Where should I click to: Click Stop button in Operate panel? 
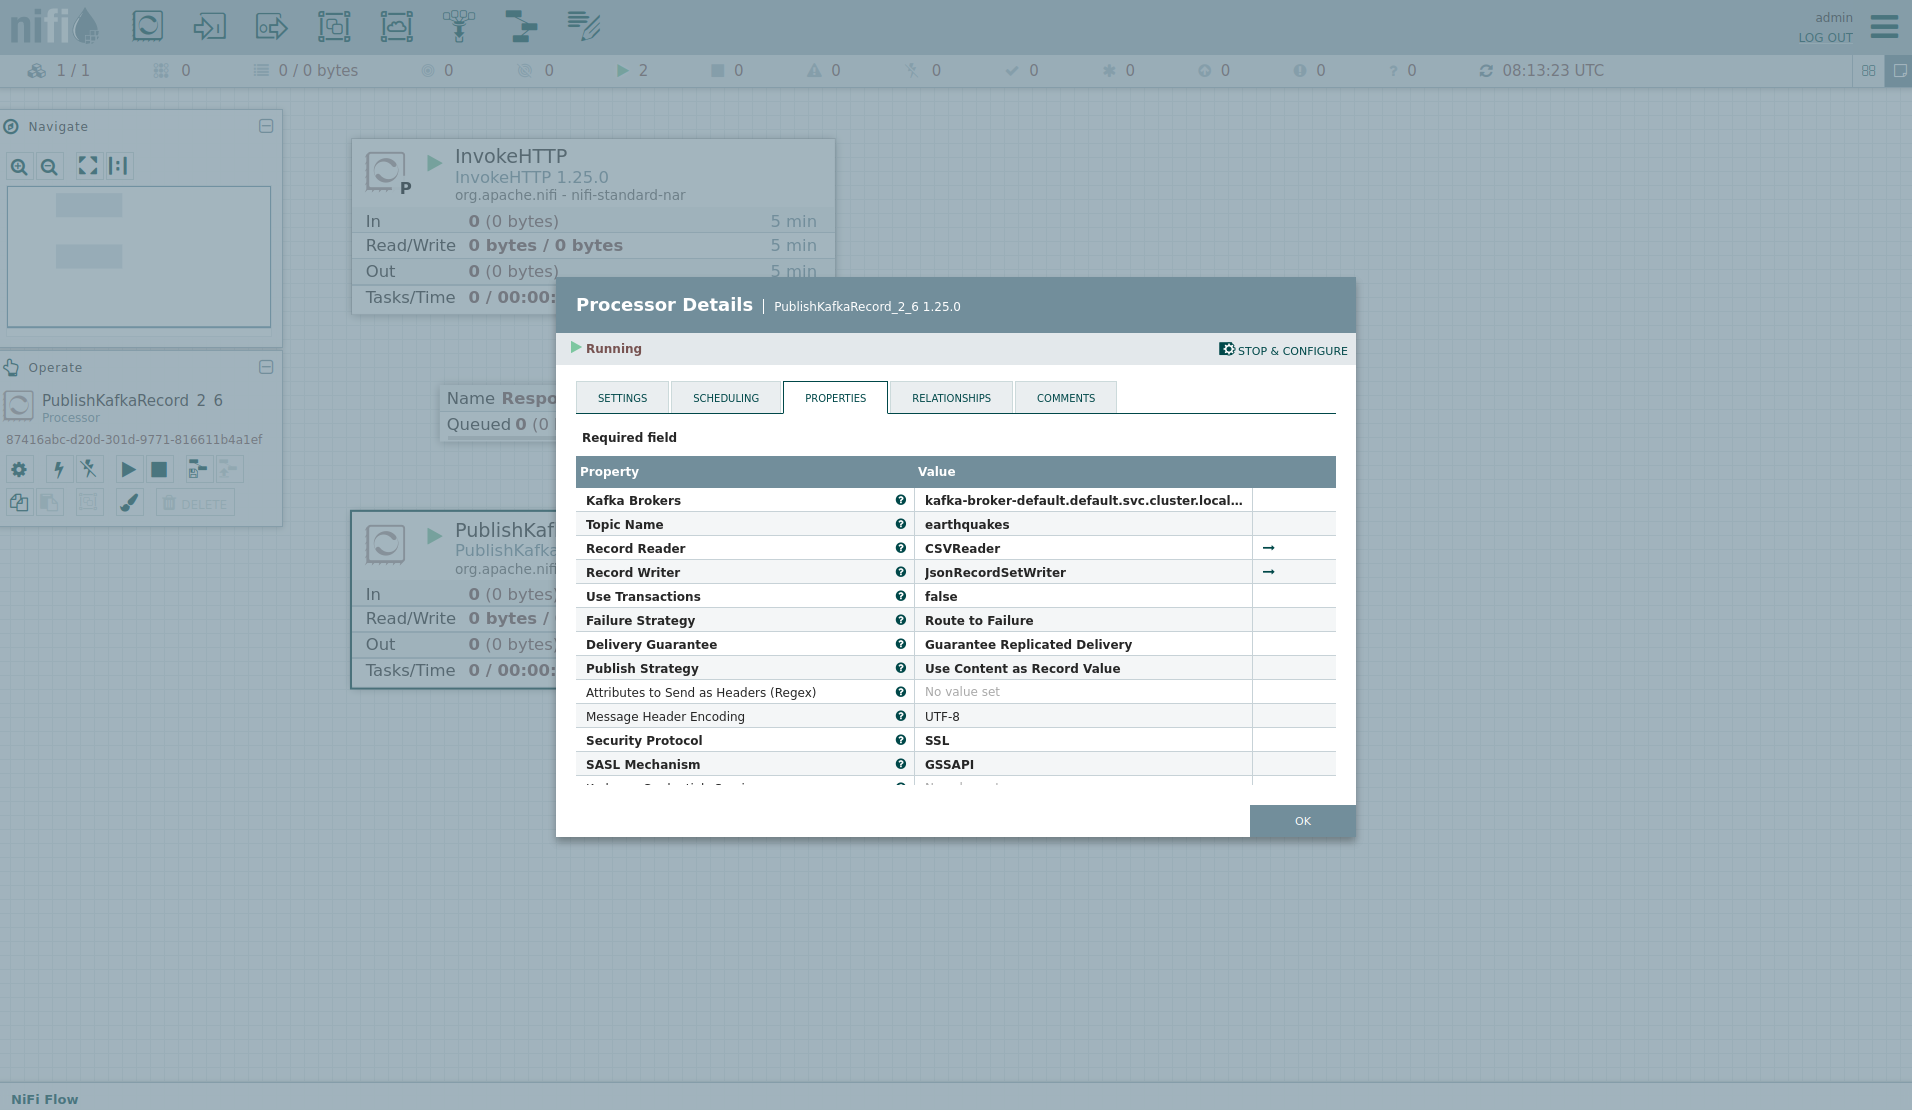coord(159,469)
